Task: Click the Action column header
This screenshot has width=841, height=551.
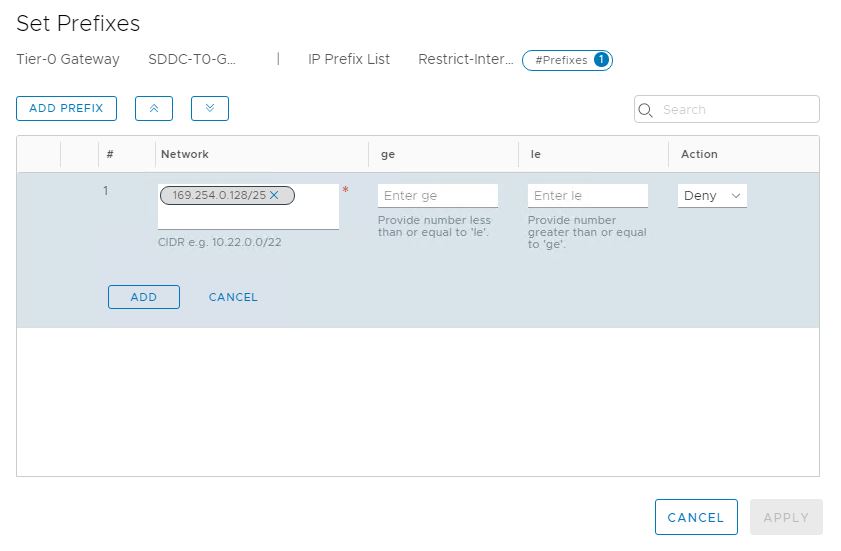Action: click(x=699, y=155)
